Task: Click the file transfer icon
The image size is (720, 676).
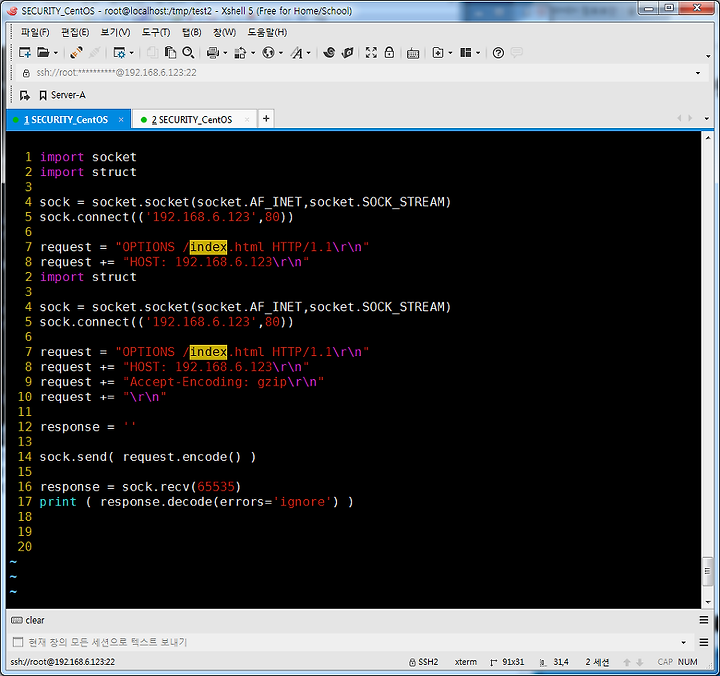Action: pos(240,53)
